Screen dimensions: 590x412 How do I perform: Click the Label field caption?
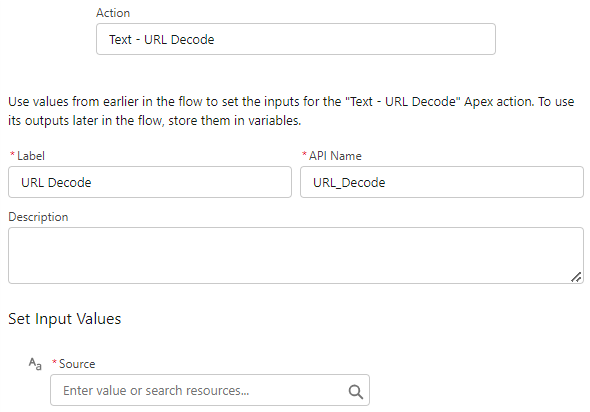pos(31,156)
